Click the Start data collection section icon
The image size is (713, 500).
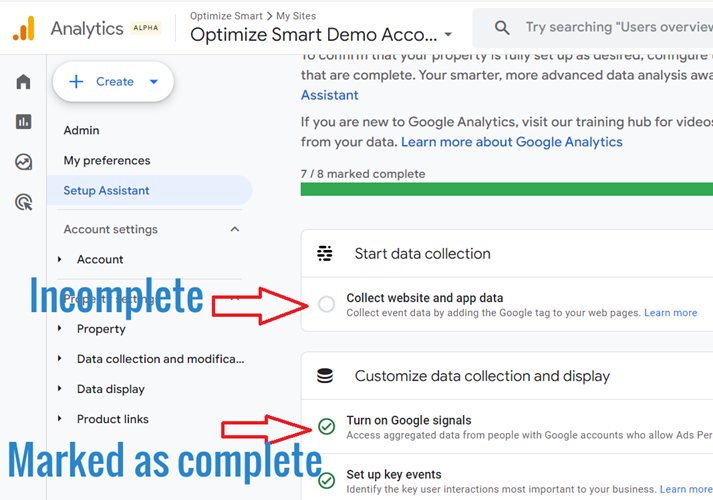[x=325, y=254]
